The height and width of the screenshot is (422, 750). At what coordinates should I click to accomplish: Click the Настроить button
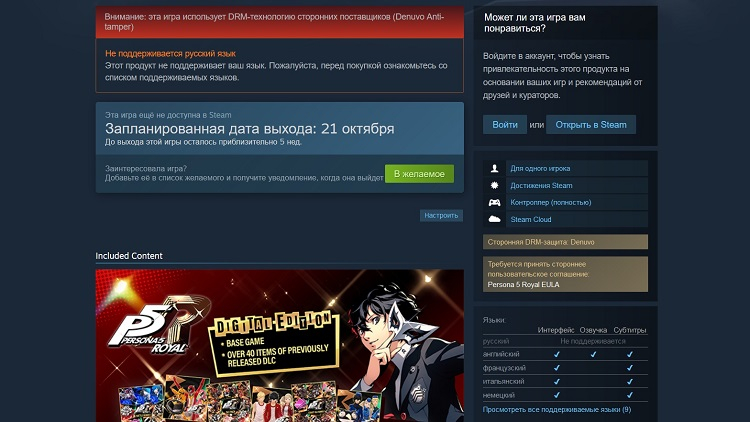tap(441, 215)
